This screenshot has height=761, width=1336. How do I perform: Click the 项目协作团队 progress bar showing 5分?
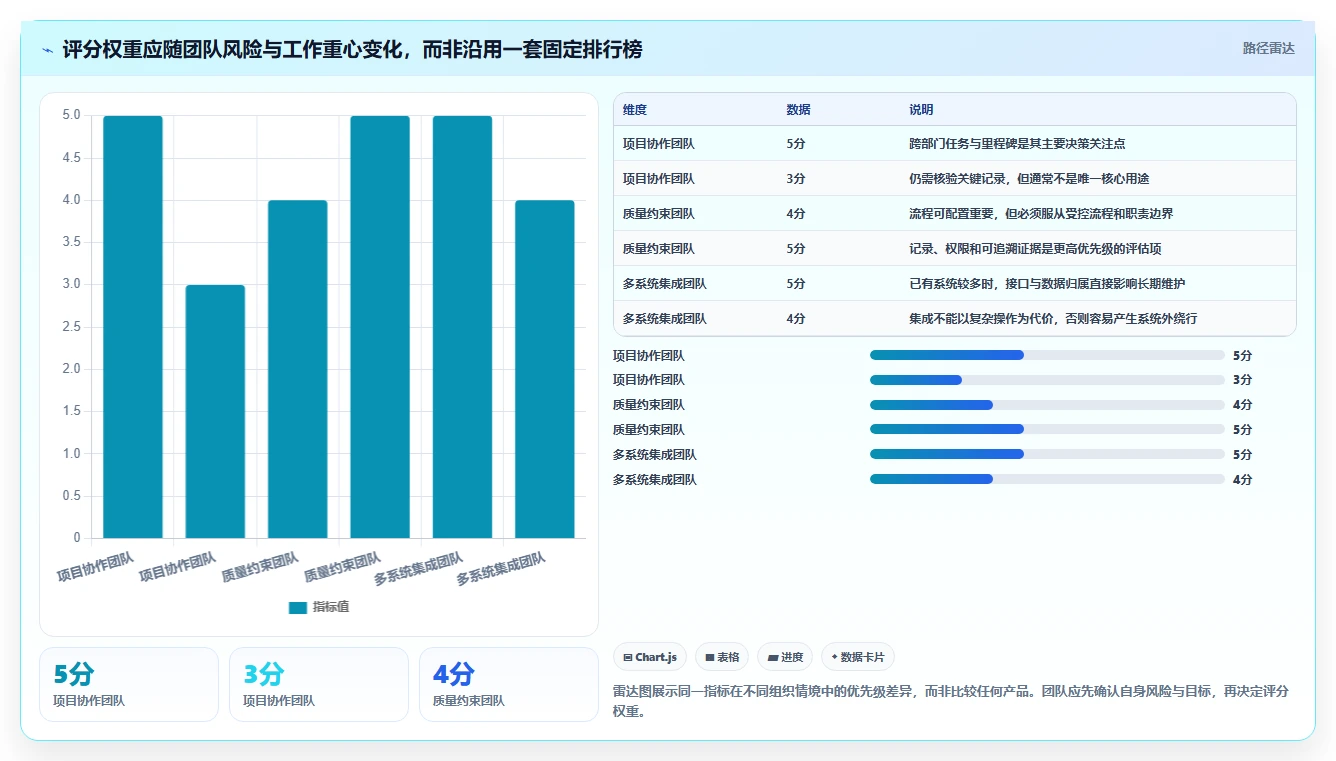1047,355
